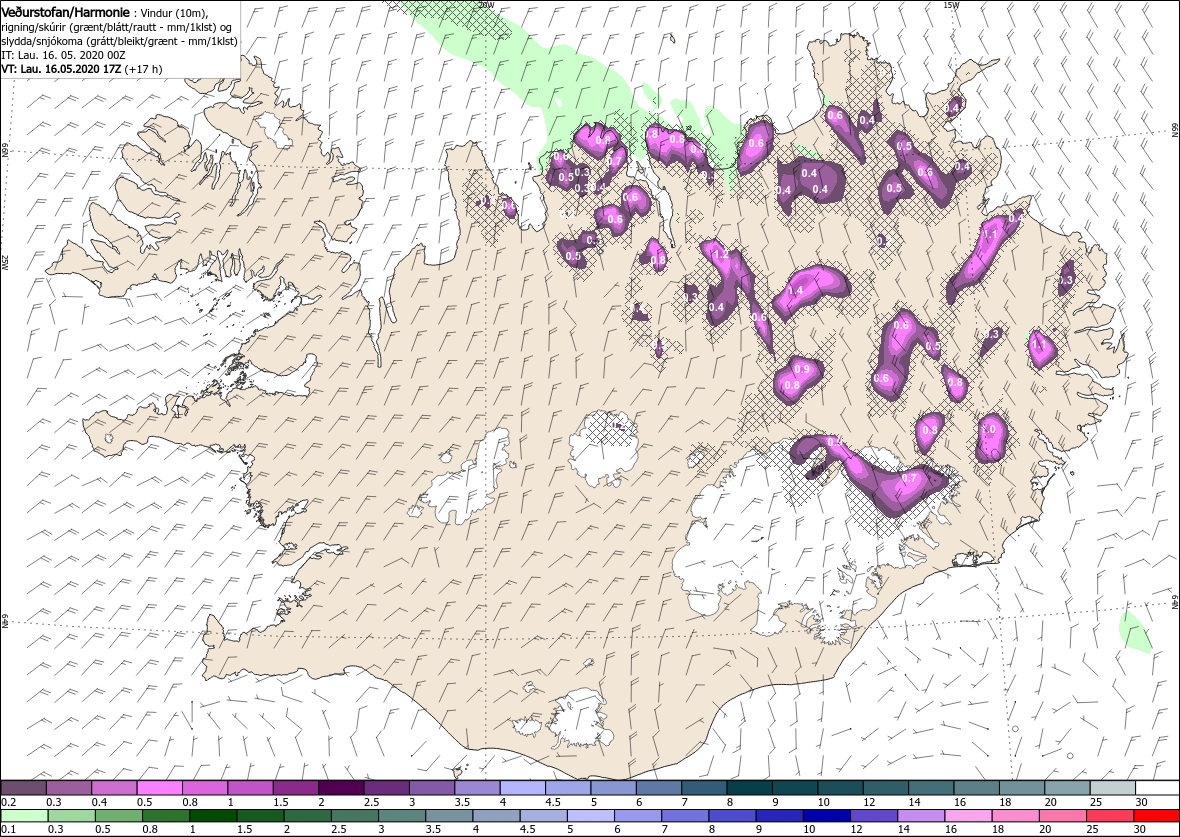This screenshot has width=1180, height=837.
Task: Select the light gray 25–30 upper legend swatch
Action: pos(1112,788)
